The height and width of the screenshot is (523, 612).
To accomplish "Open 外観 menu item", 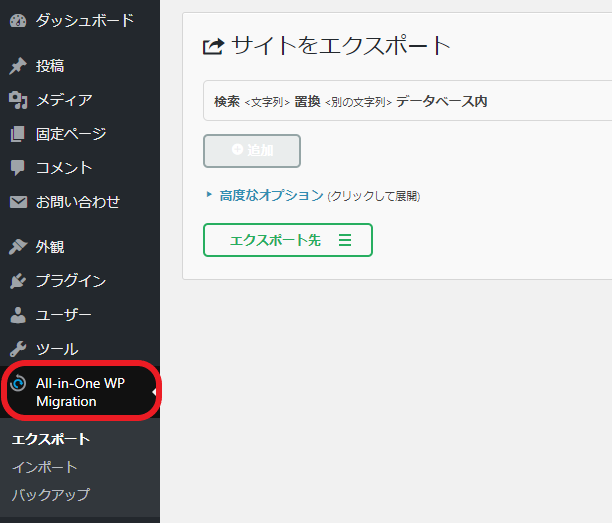I will [50, 247].
